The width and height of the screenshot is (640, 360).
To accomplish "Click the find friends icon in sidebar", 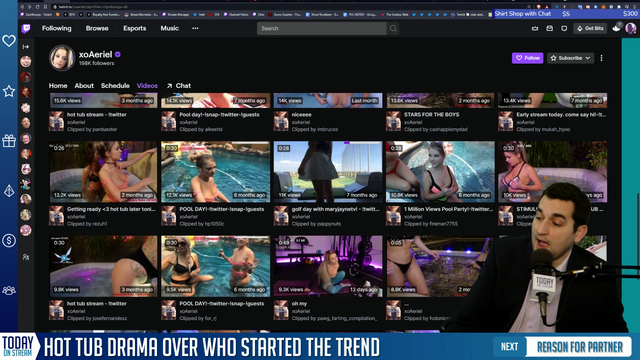I will (26, 257).
